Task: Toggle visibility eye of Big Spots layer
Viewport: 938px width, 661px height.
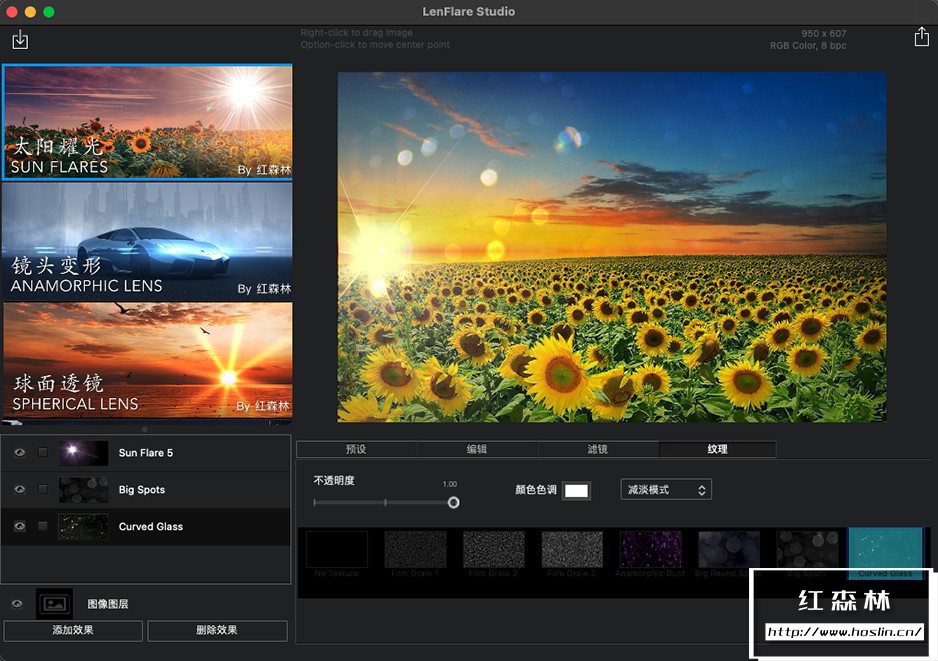Action: tap(20, 489)
